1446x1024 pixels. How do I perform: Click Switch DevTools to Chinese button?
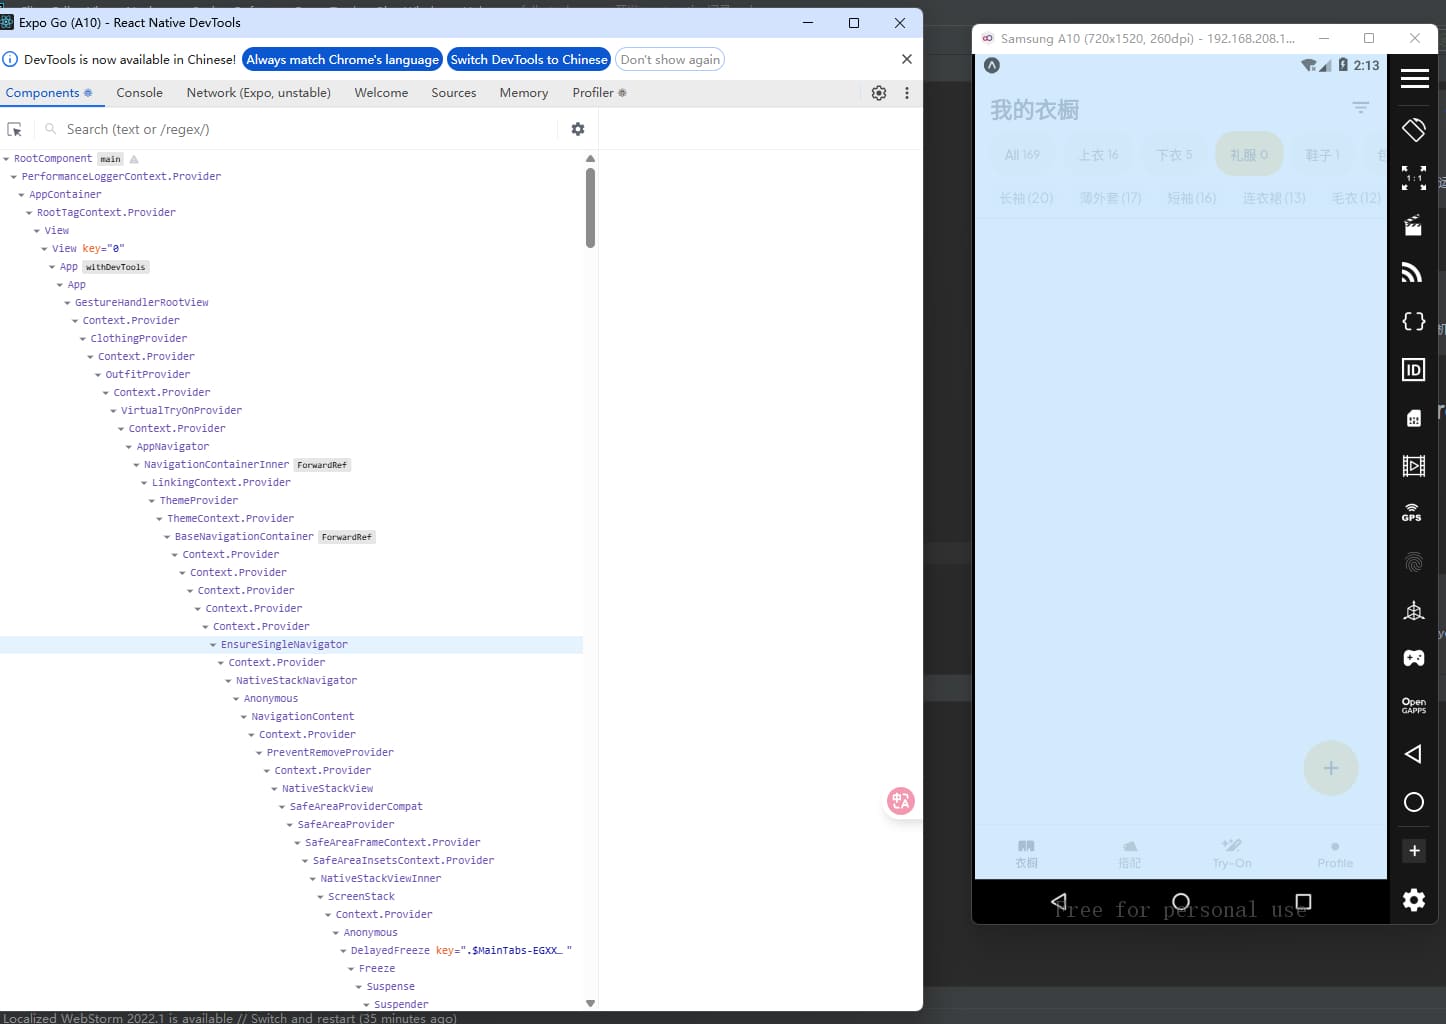528,60
